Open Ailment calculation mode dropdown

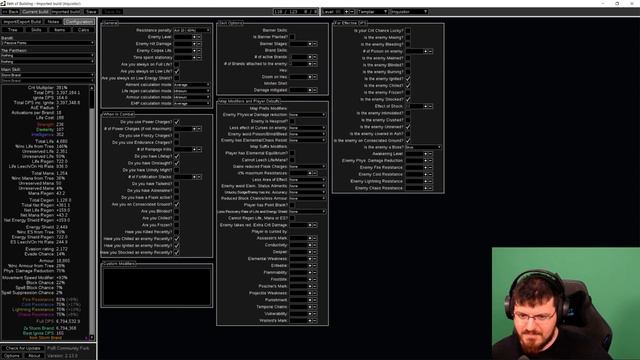click(192, 85)
